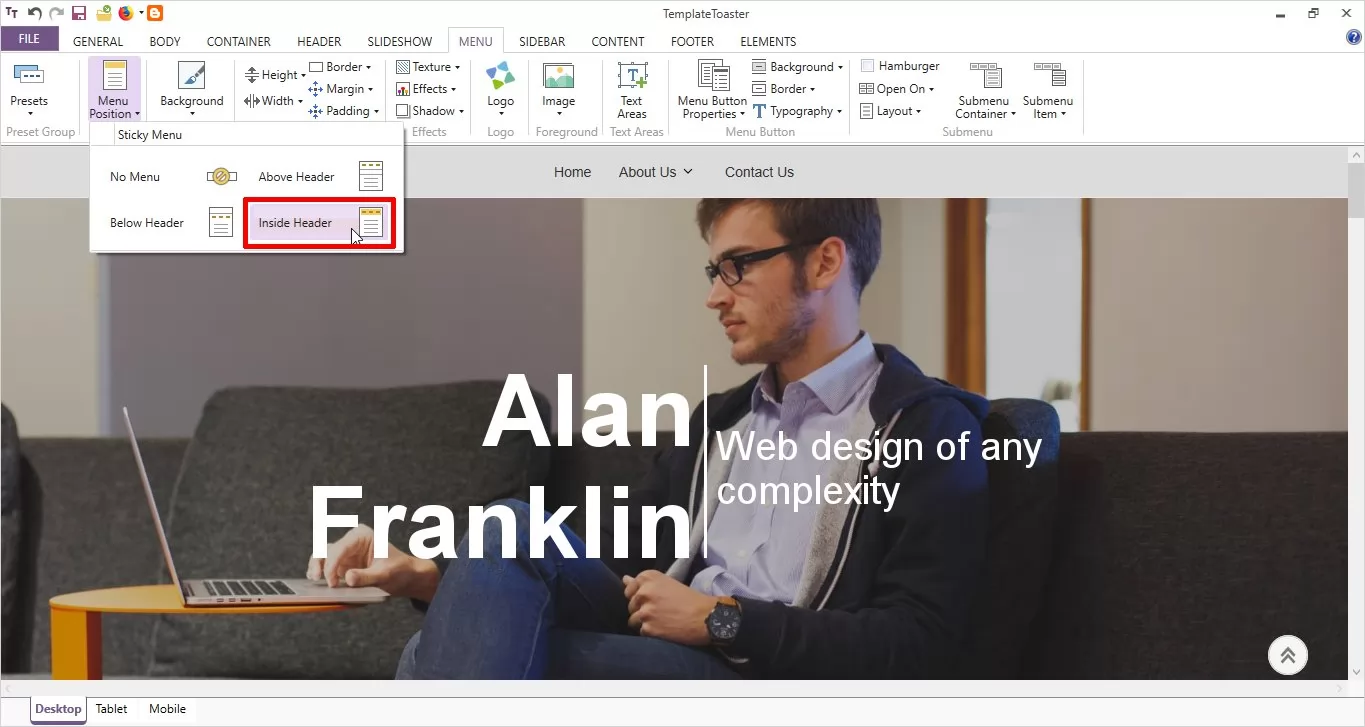
Task: Click the Save icon in quick access toolbar
Action: pyautogui.click(x=79, y=13)
